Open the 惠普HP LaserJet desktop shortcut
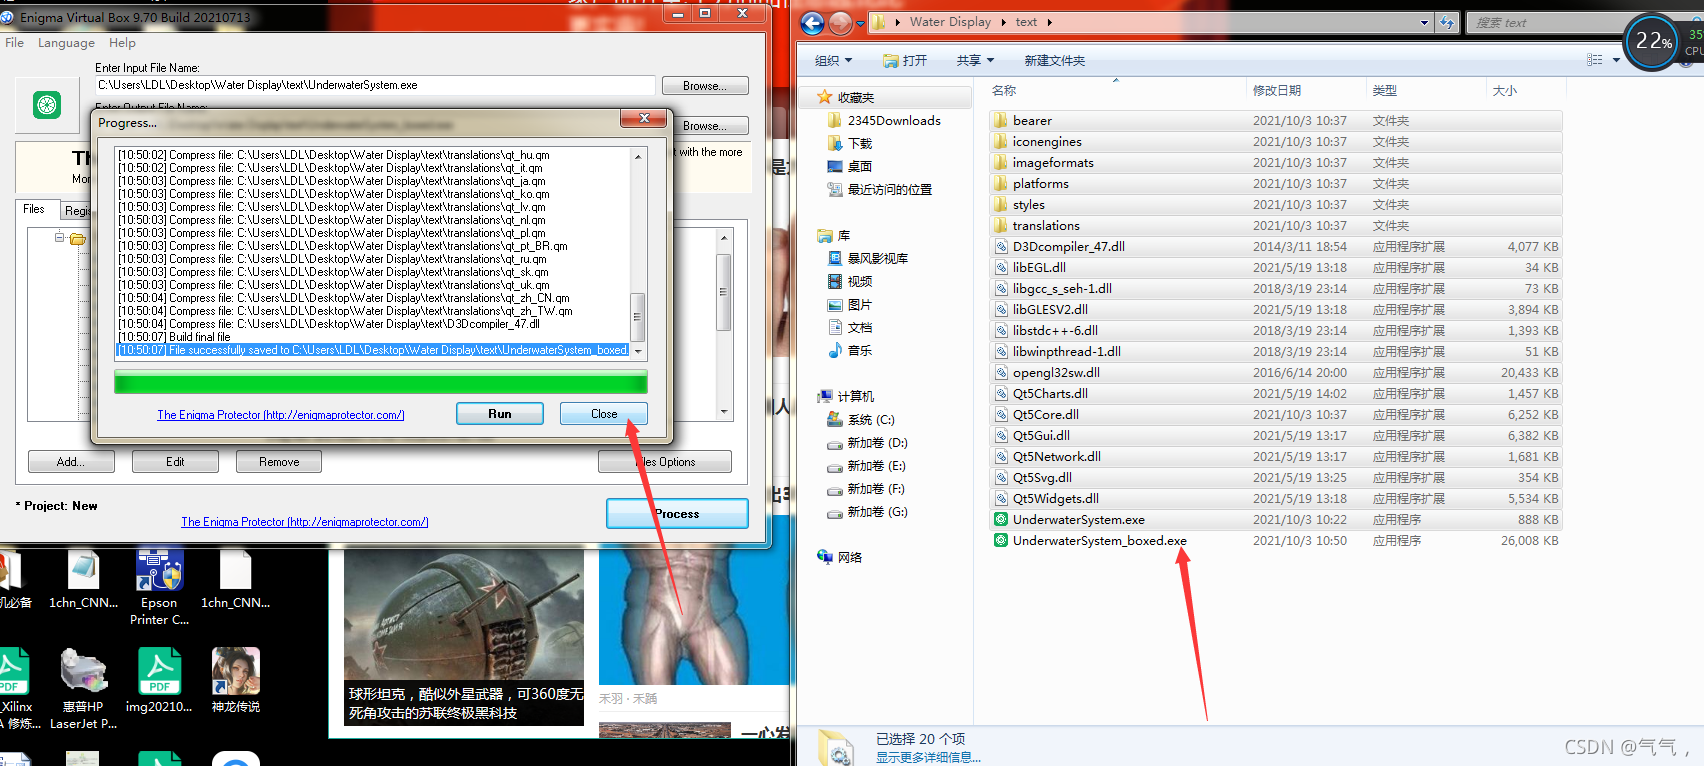1704x766 pixels. [x=84, y=688]
